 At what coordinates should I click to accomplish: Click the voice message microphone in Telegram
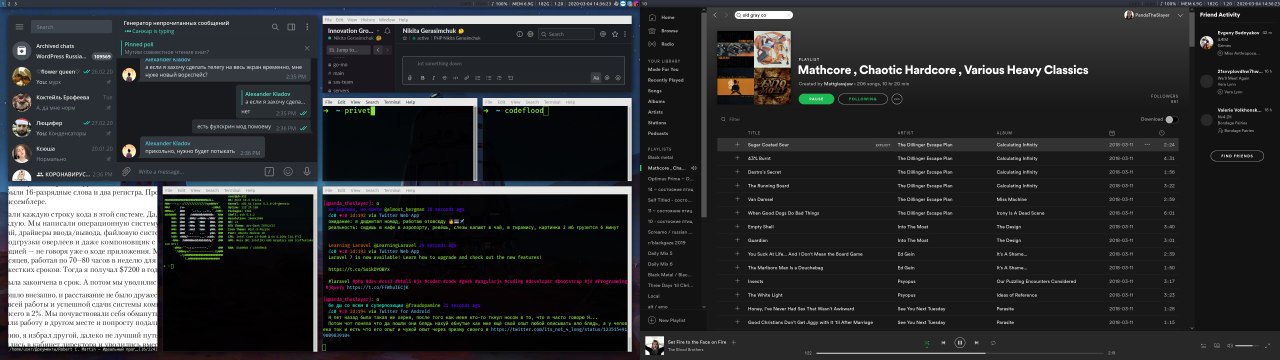click(307, 171)
